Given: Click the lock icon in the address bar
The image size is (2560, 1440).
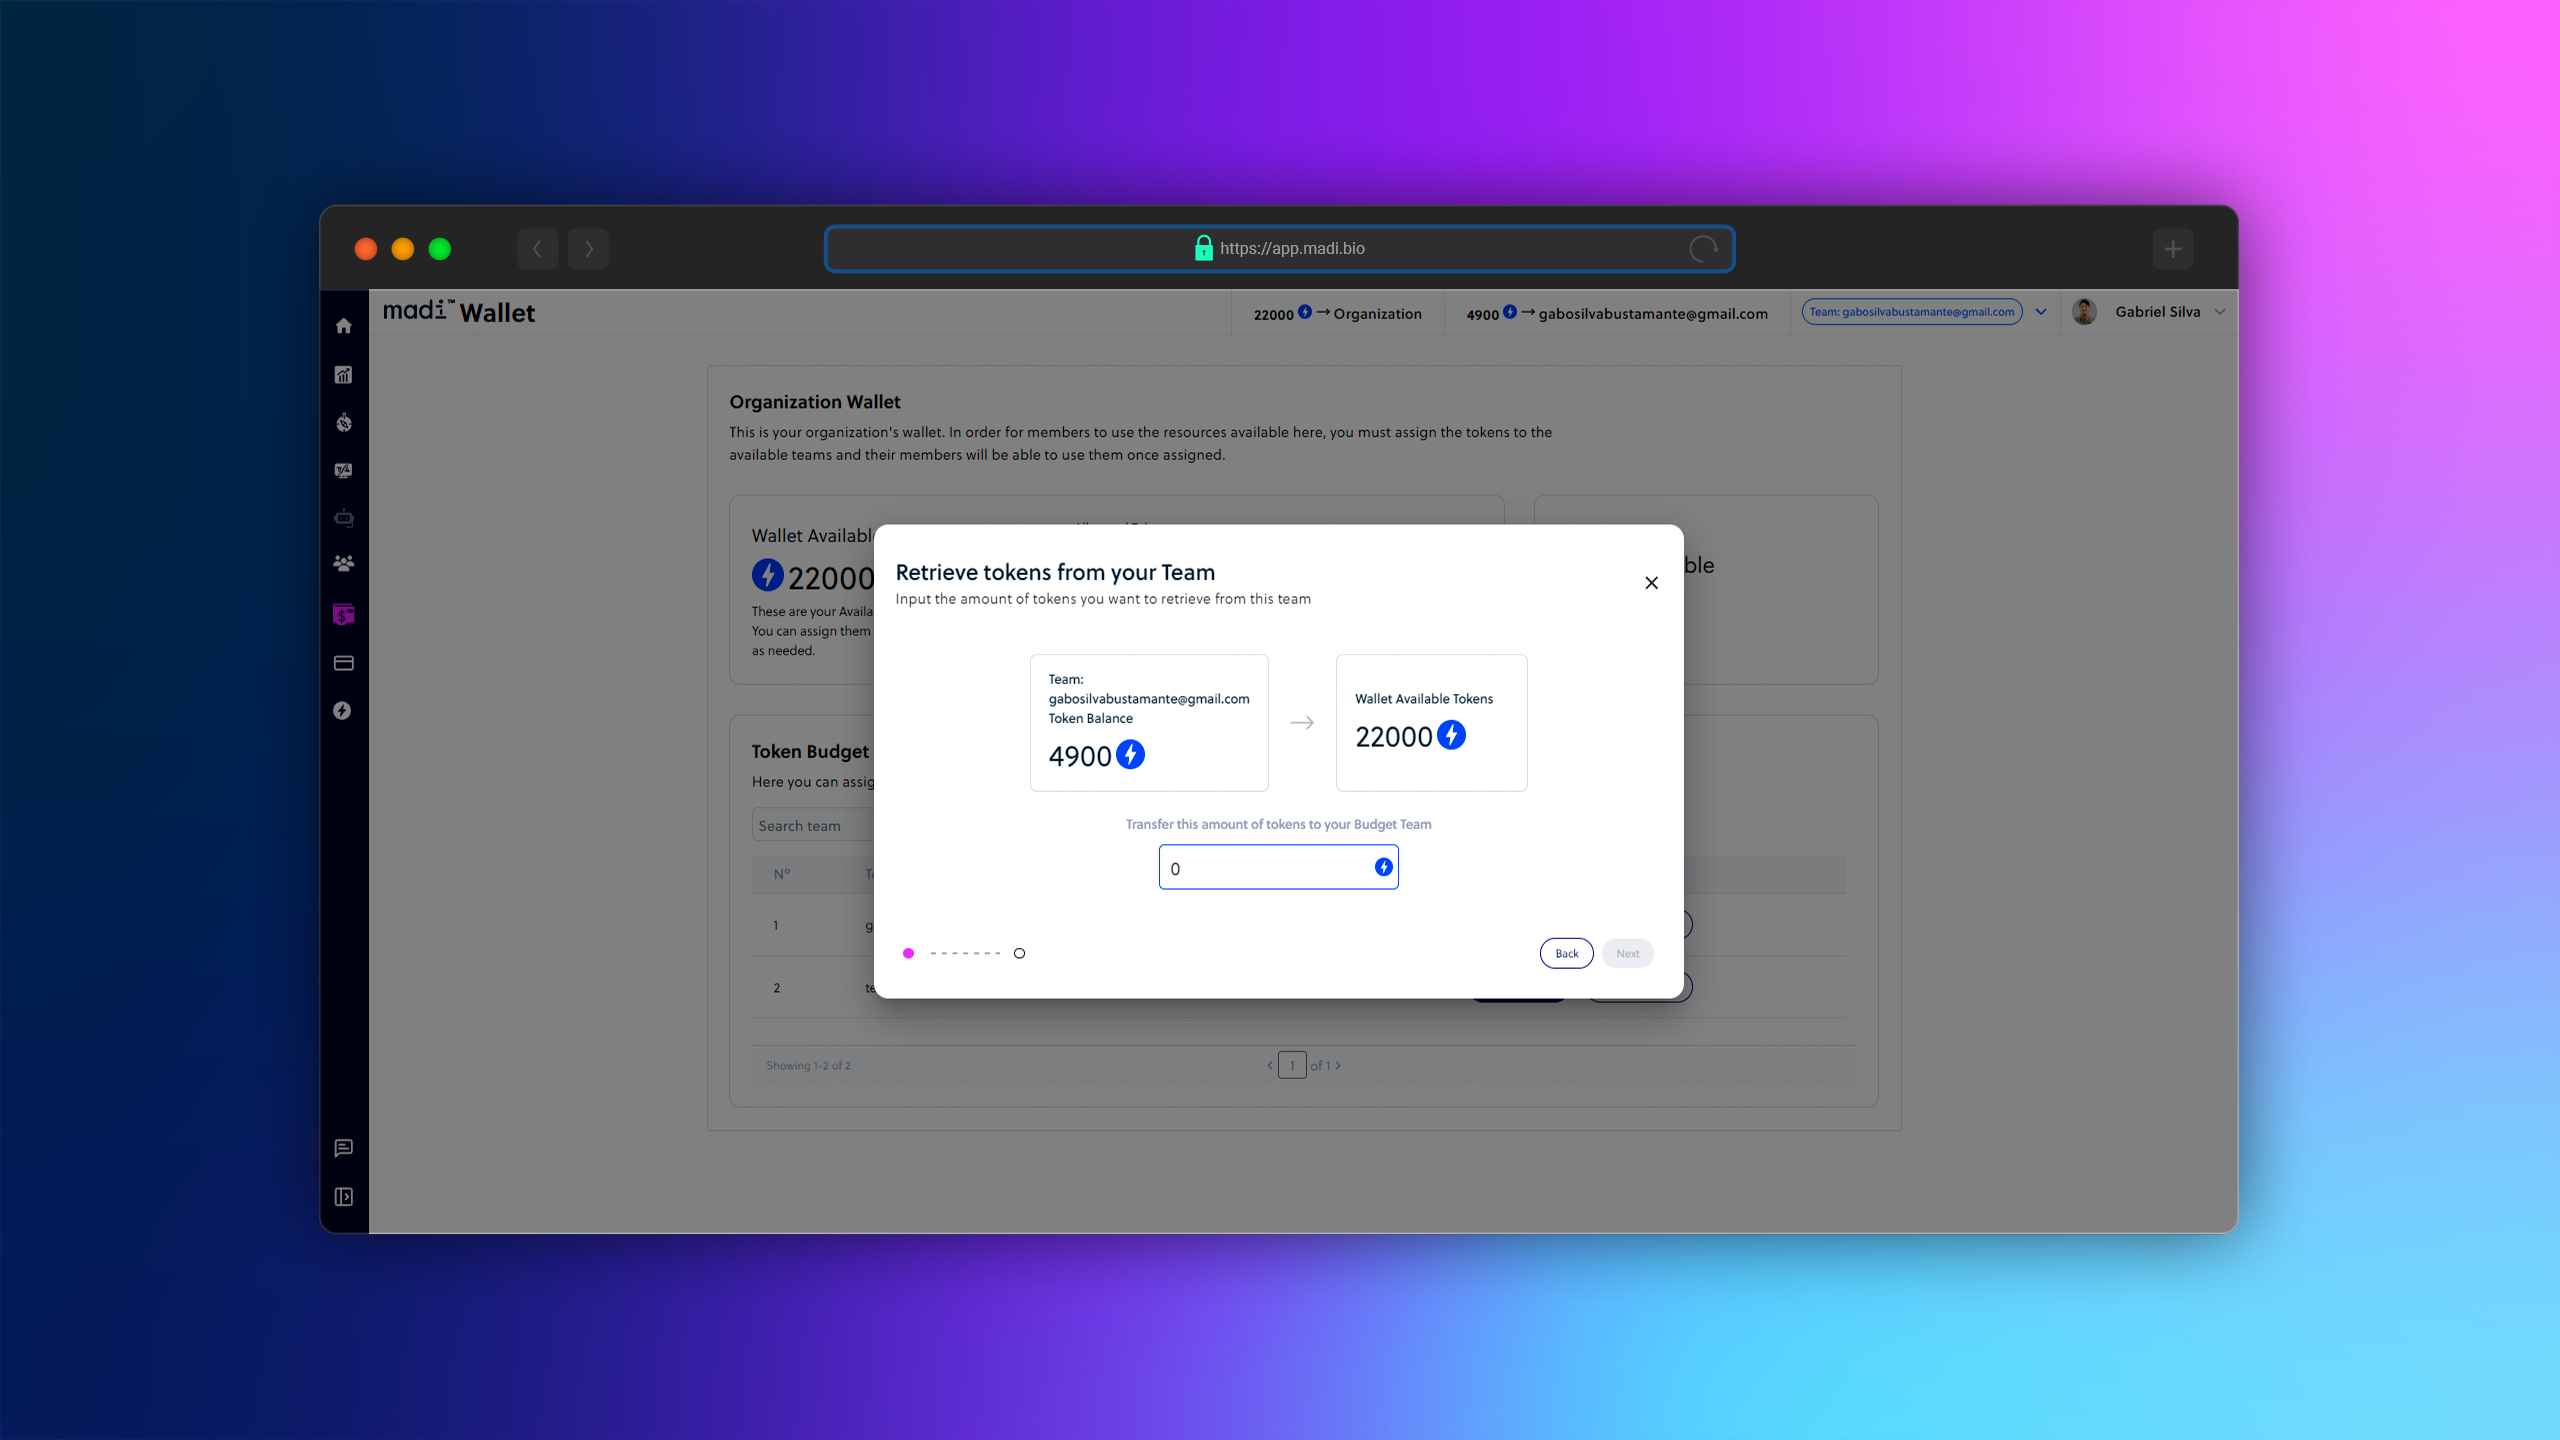Looking at the screenshot, I should (1203, 248).
